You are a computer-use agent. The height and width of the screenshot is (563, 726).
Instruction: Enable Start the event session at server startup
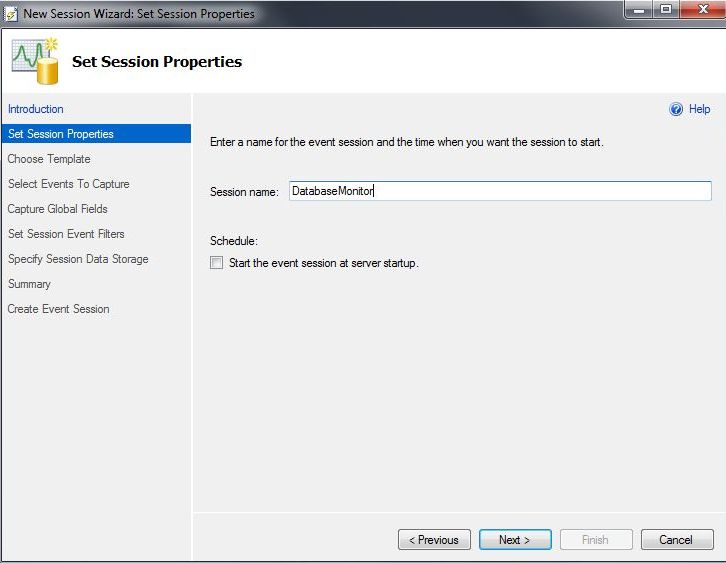coord(217,263)
